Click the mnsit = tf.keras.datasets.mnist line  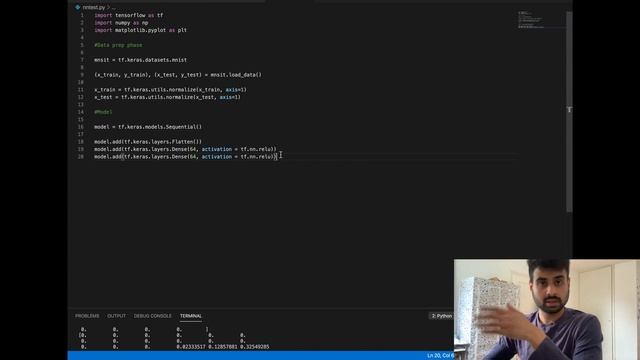point(140,60)
